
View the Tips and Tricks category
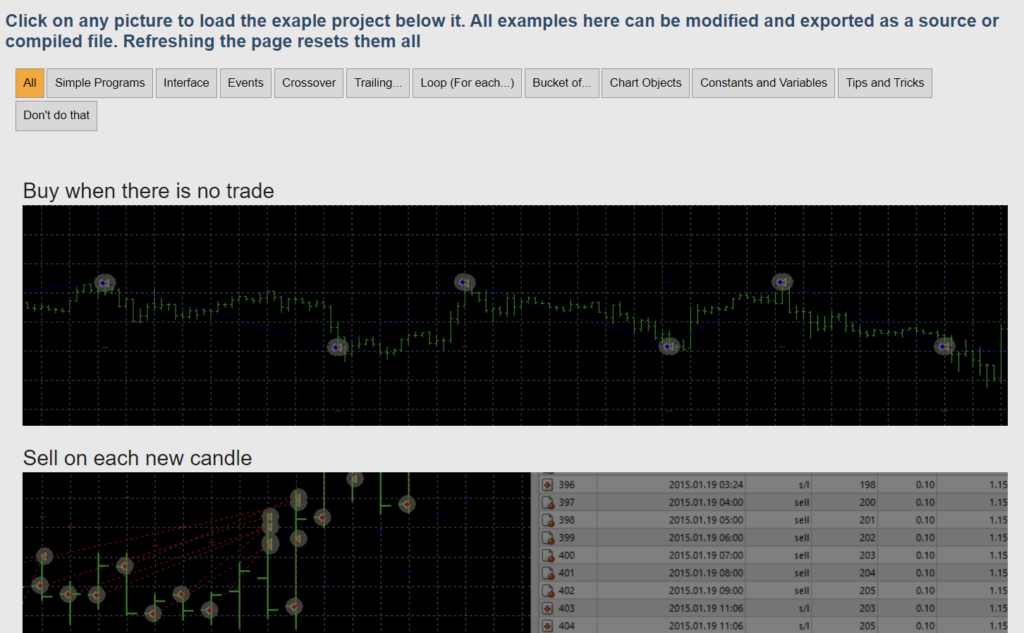(x=885, y=83)
